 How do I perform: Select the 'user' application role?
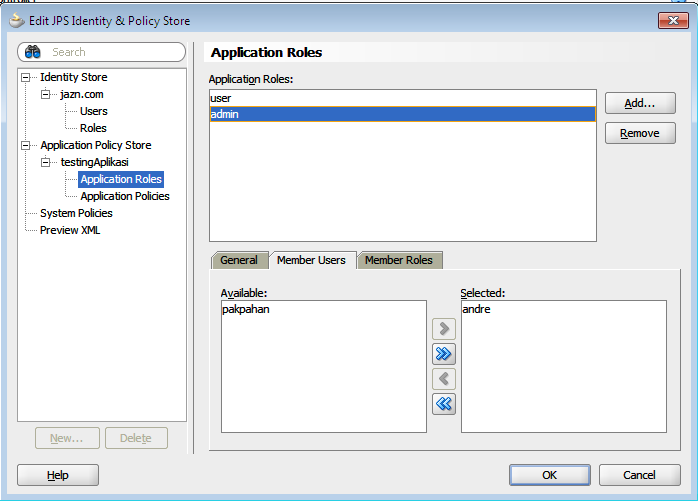tap(403, 98)
